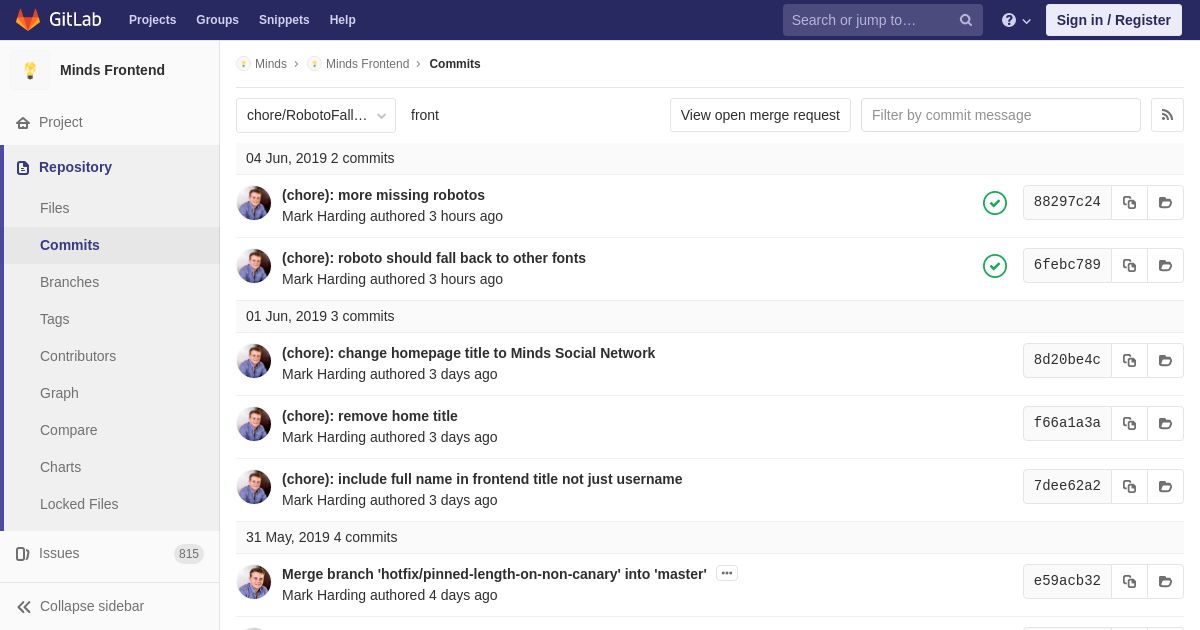Open commit 'roboto should fall back to other fonts'
The height and width of the screenshot is (630, 1200).
point(434,258)
